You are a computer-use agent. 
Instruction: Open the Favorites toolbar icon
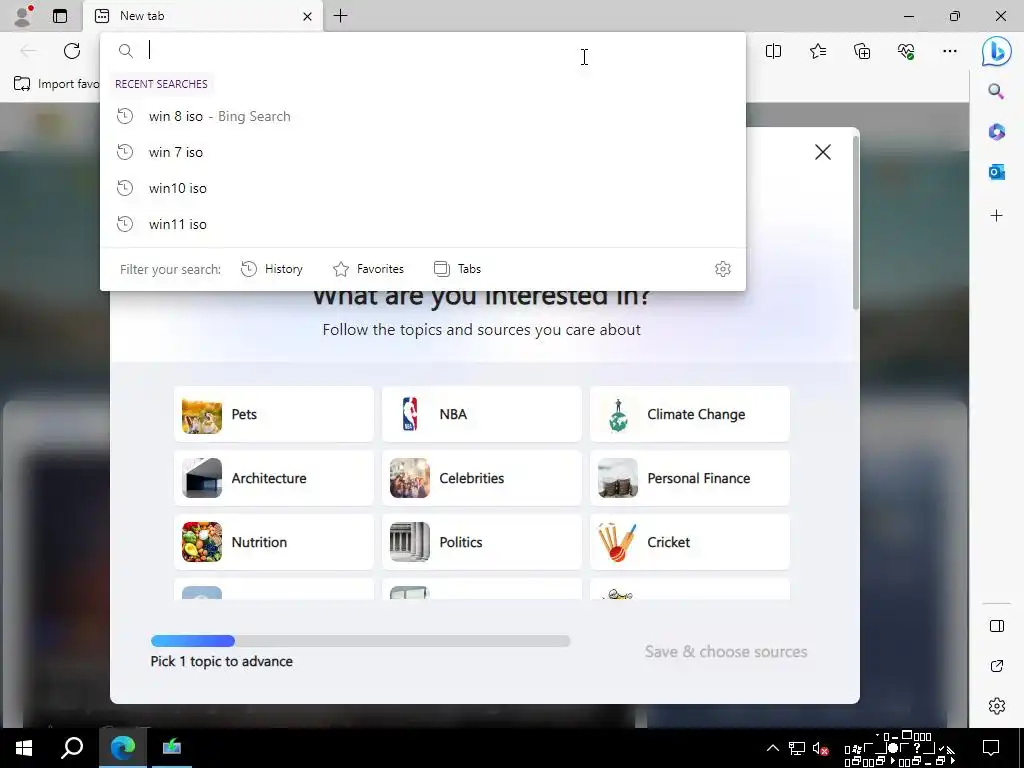818,51
